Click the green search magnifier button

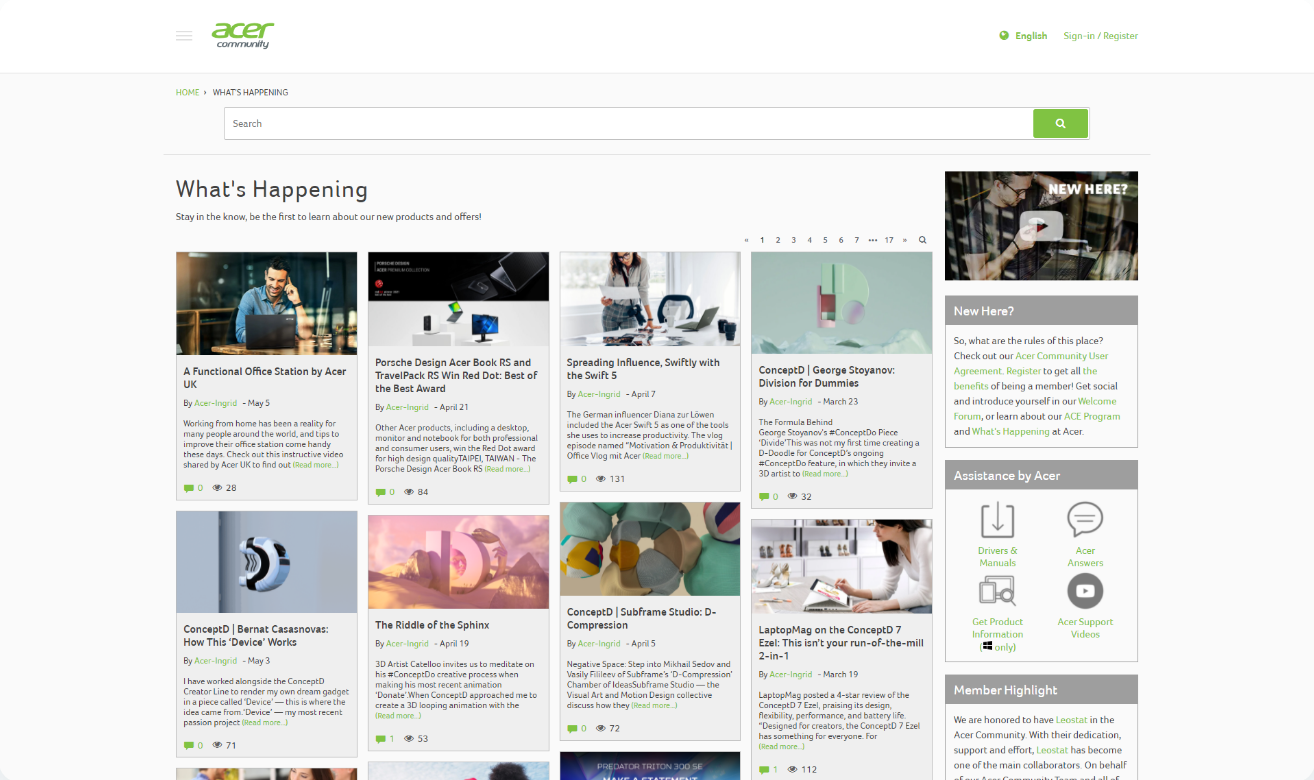click(1060, 124)
